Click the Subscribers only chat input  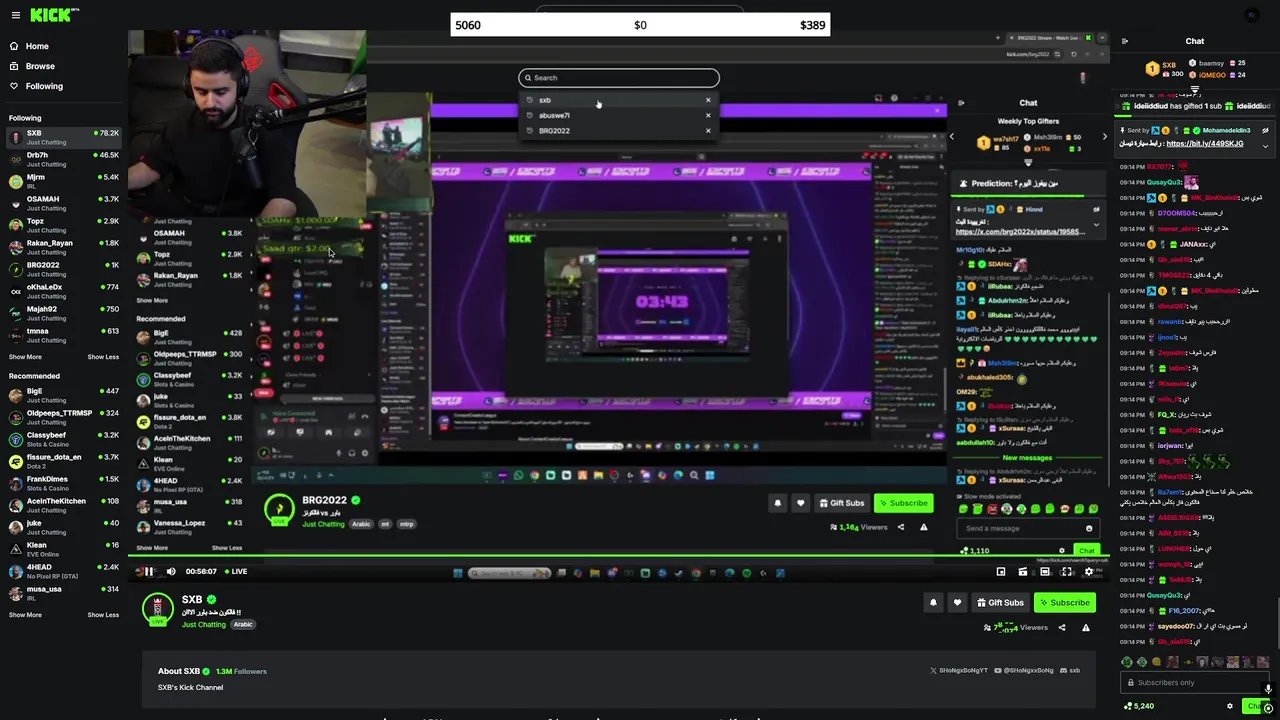[x=1197, y=683]
